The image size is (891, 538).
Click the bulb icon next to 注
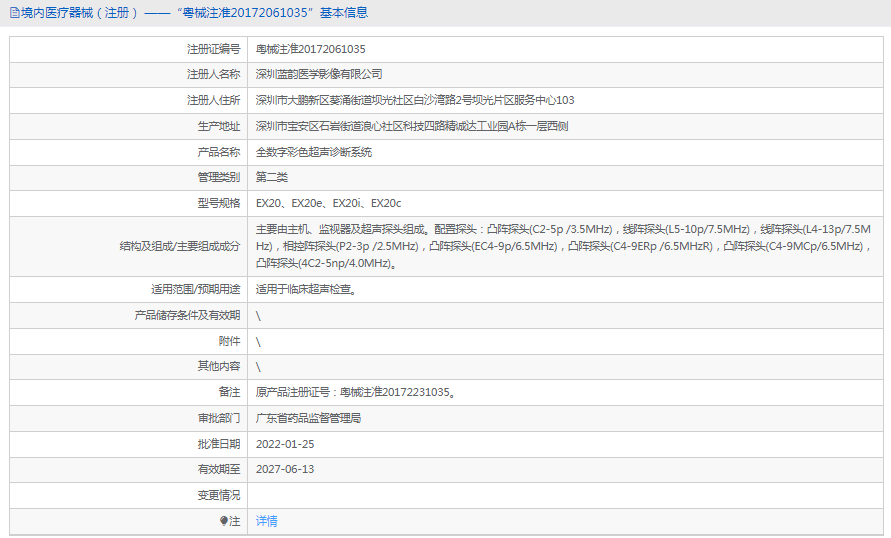(x=223, y=521)
